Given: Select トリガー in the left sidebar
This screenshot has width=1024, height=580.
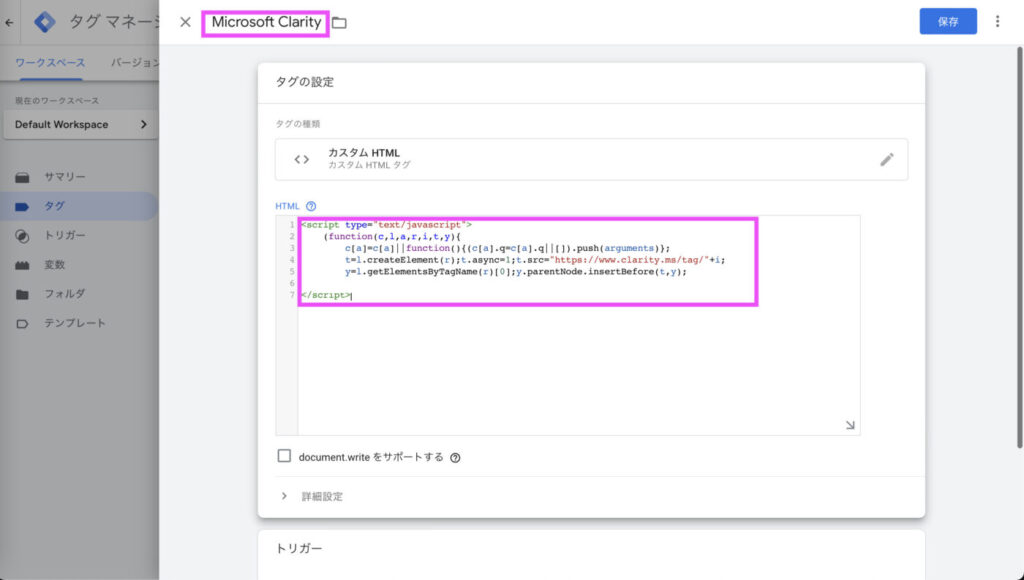Looking at the screenshot, I should [64, 236].
